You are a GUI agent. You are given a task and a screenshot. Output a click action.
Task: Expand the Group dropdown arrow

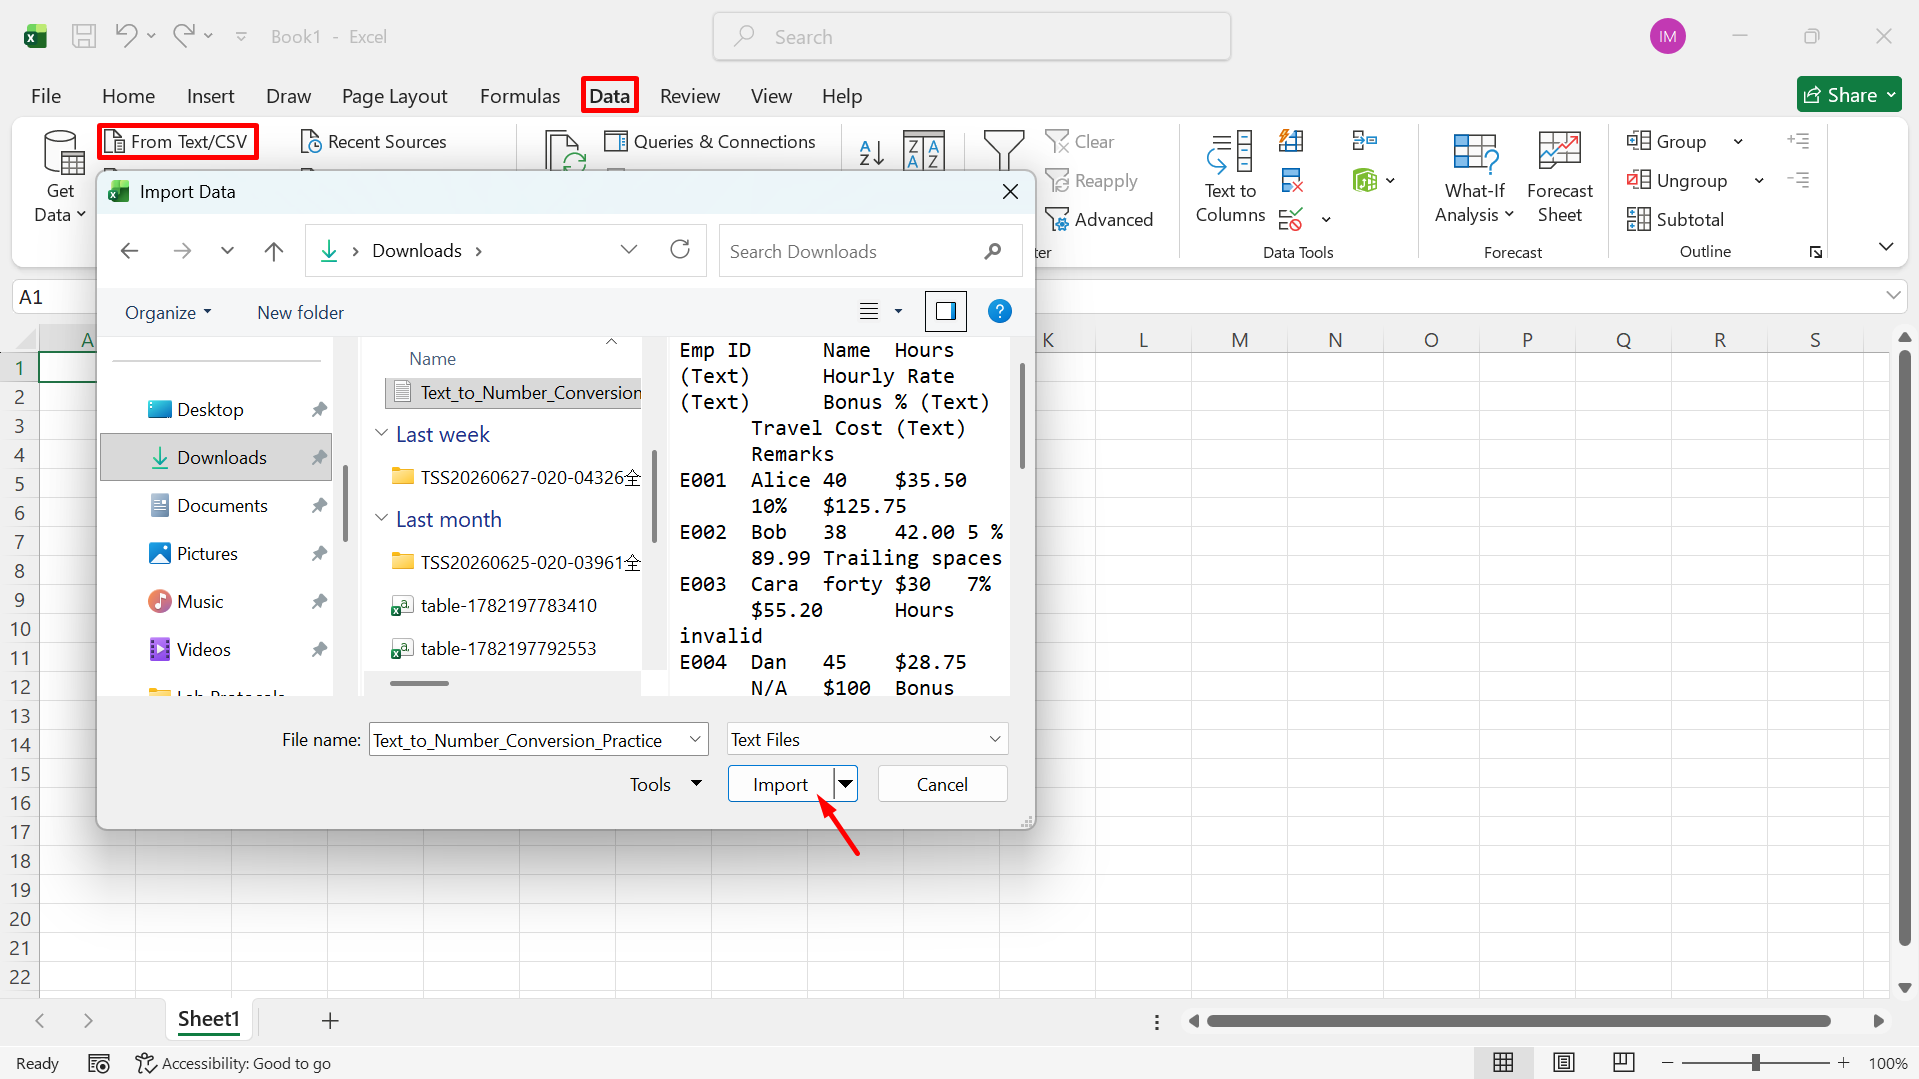click(x=1738, y=142)
